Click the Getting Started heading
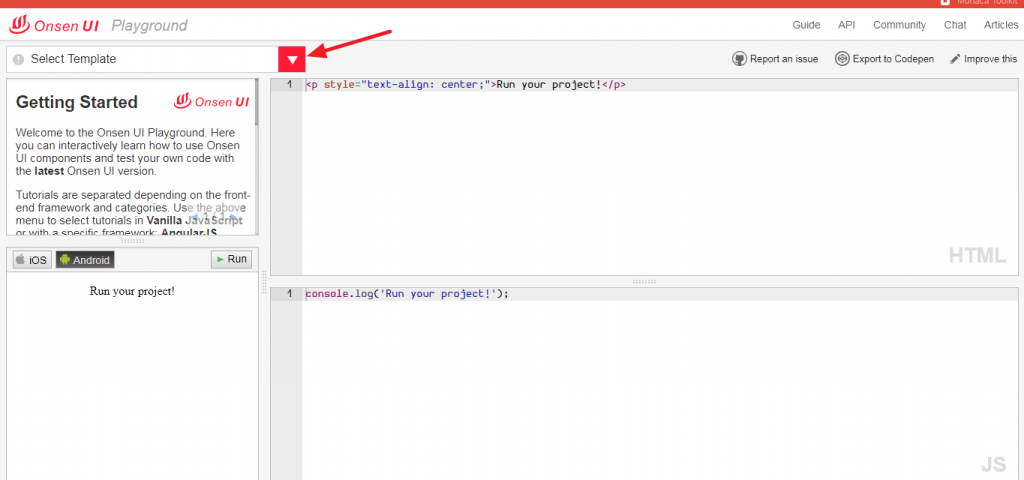Viewport: 1024px width, 480px height. pyautogui.click(x=76, y=103)
